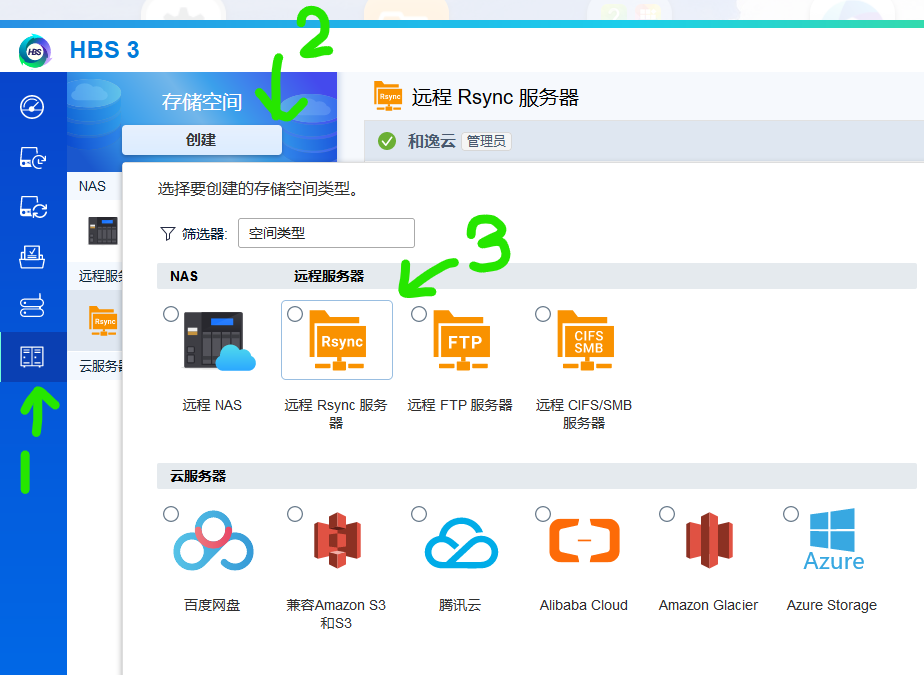Click the Amazon Glacier logo
Viewport: 924px width, 675px height.
[x=710, y=540]
